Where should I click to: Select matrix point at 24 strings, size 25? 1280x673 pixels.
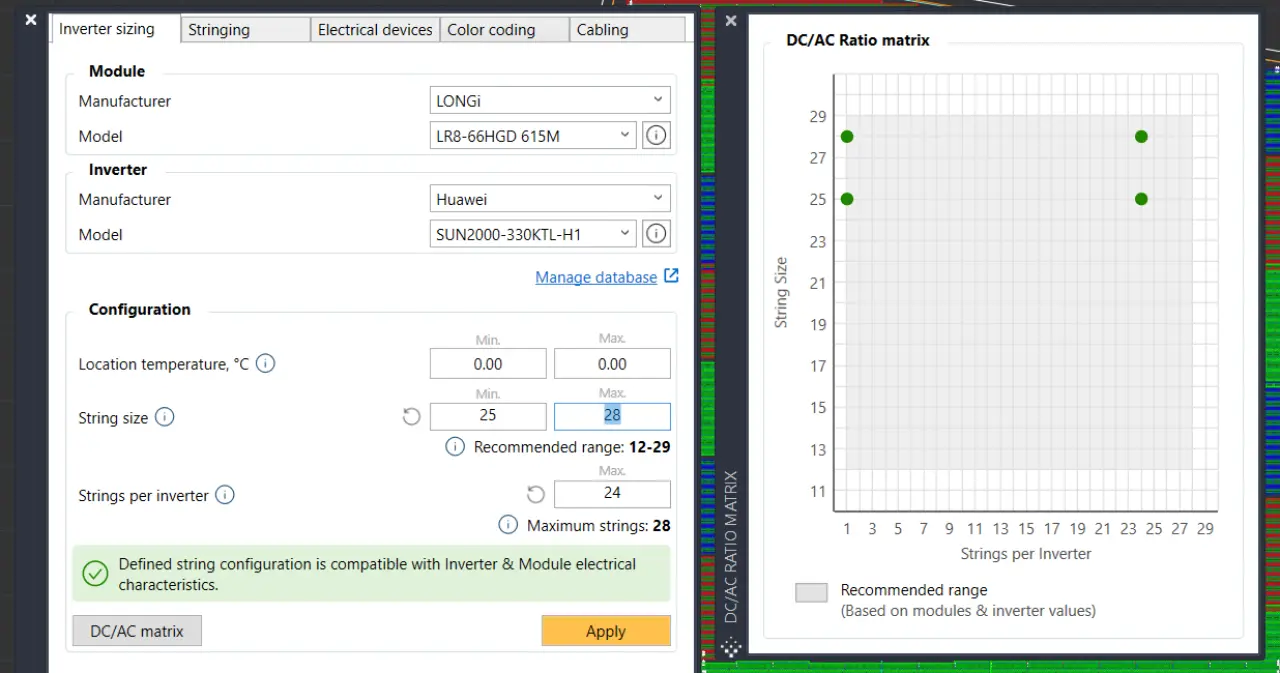1141,199
